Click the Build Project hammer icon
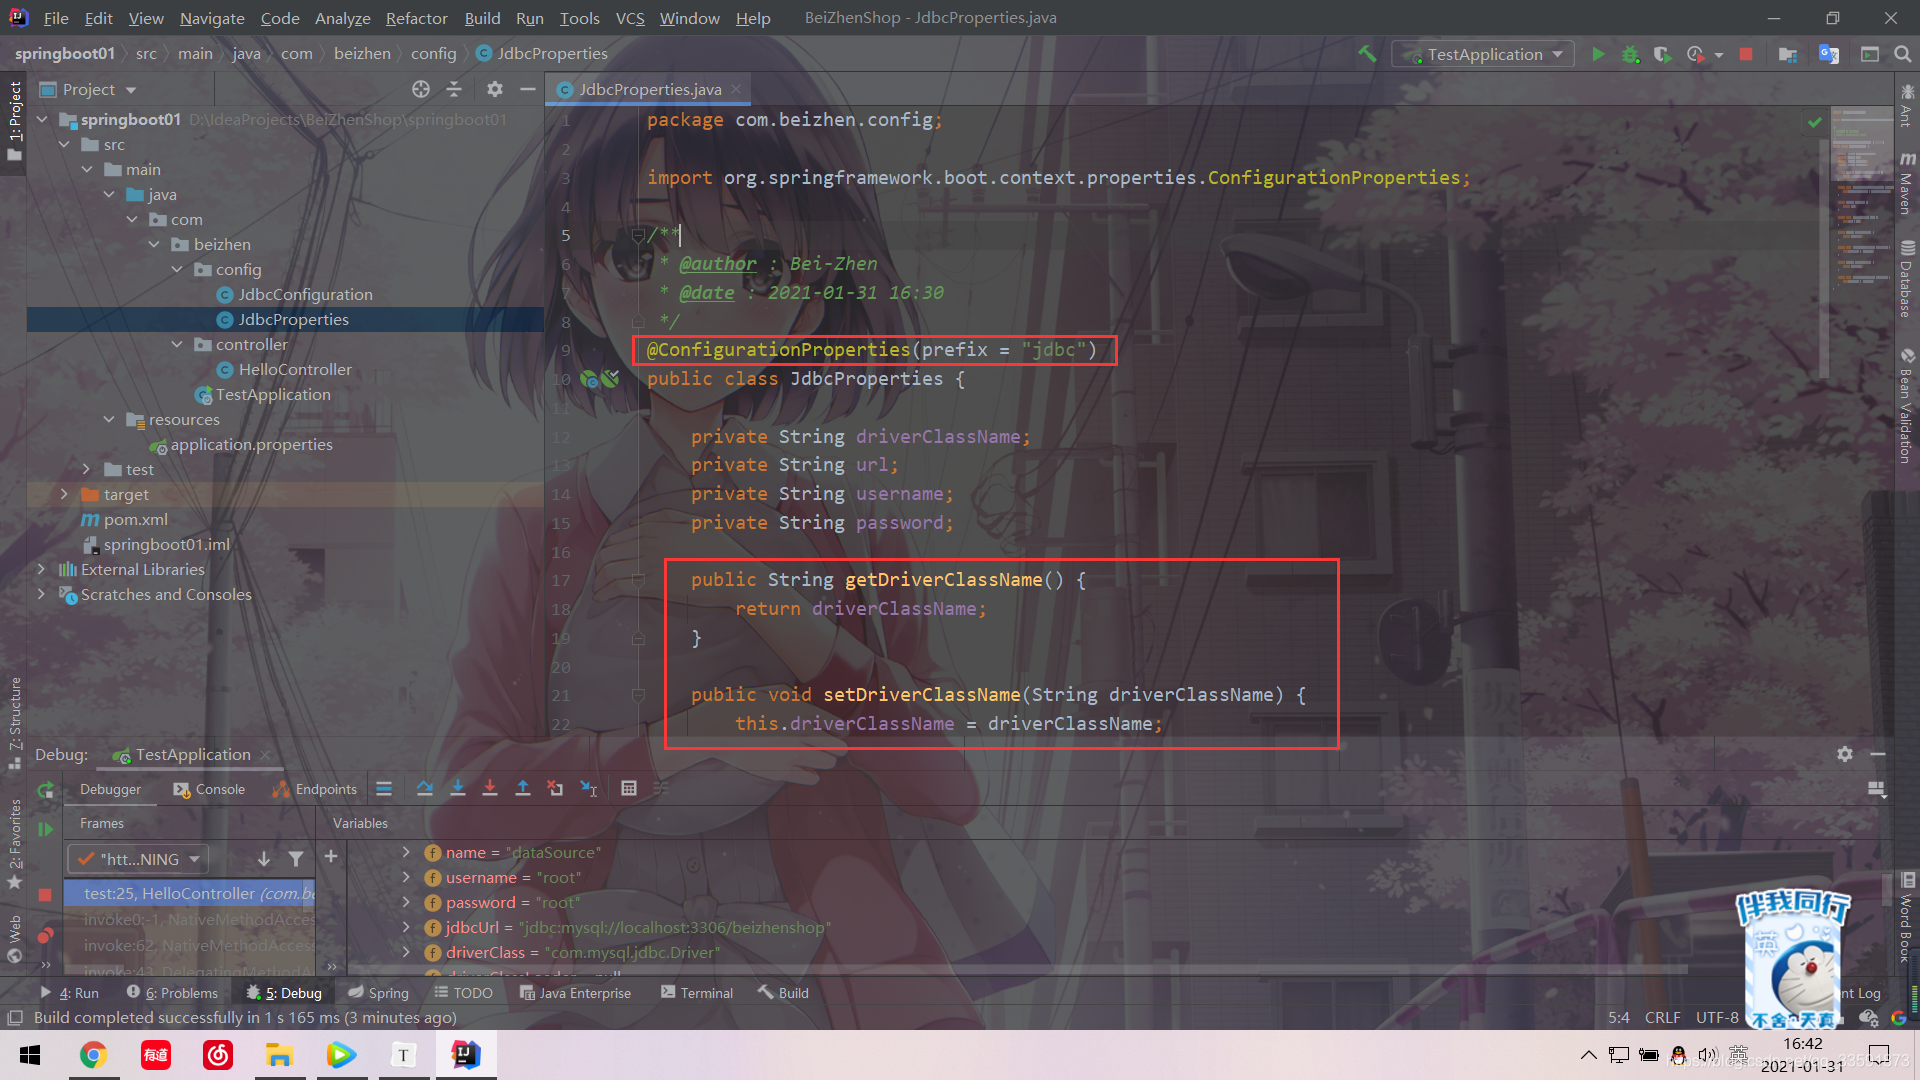The height and width of the screenshot is (1080, 1920). 1367,54
